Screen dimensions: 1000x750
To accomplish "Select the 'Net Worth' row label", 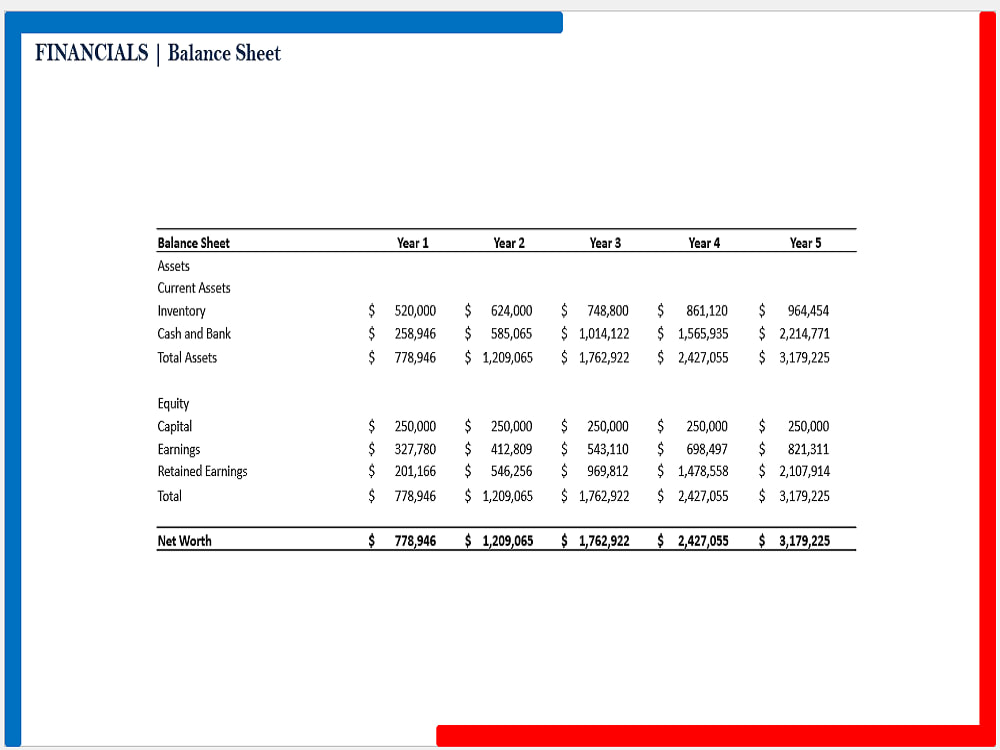I will (x=184, y=541).
